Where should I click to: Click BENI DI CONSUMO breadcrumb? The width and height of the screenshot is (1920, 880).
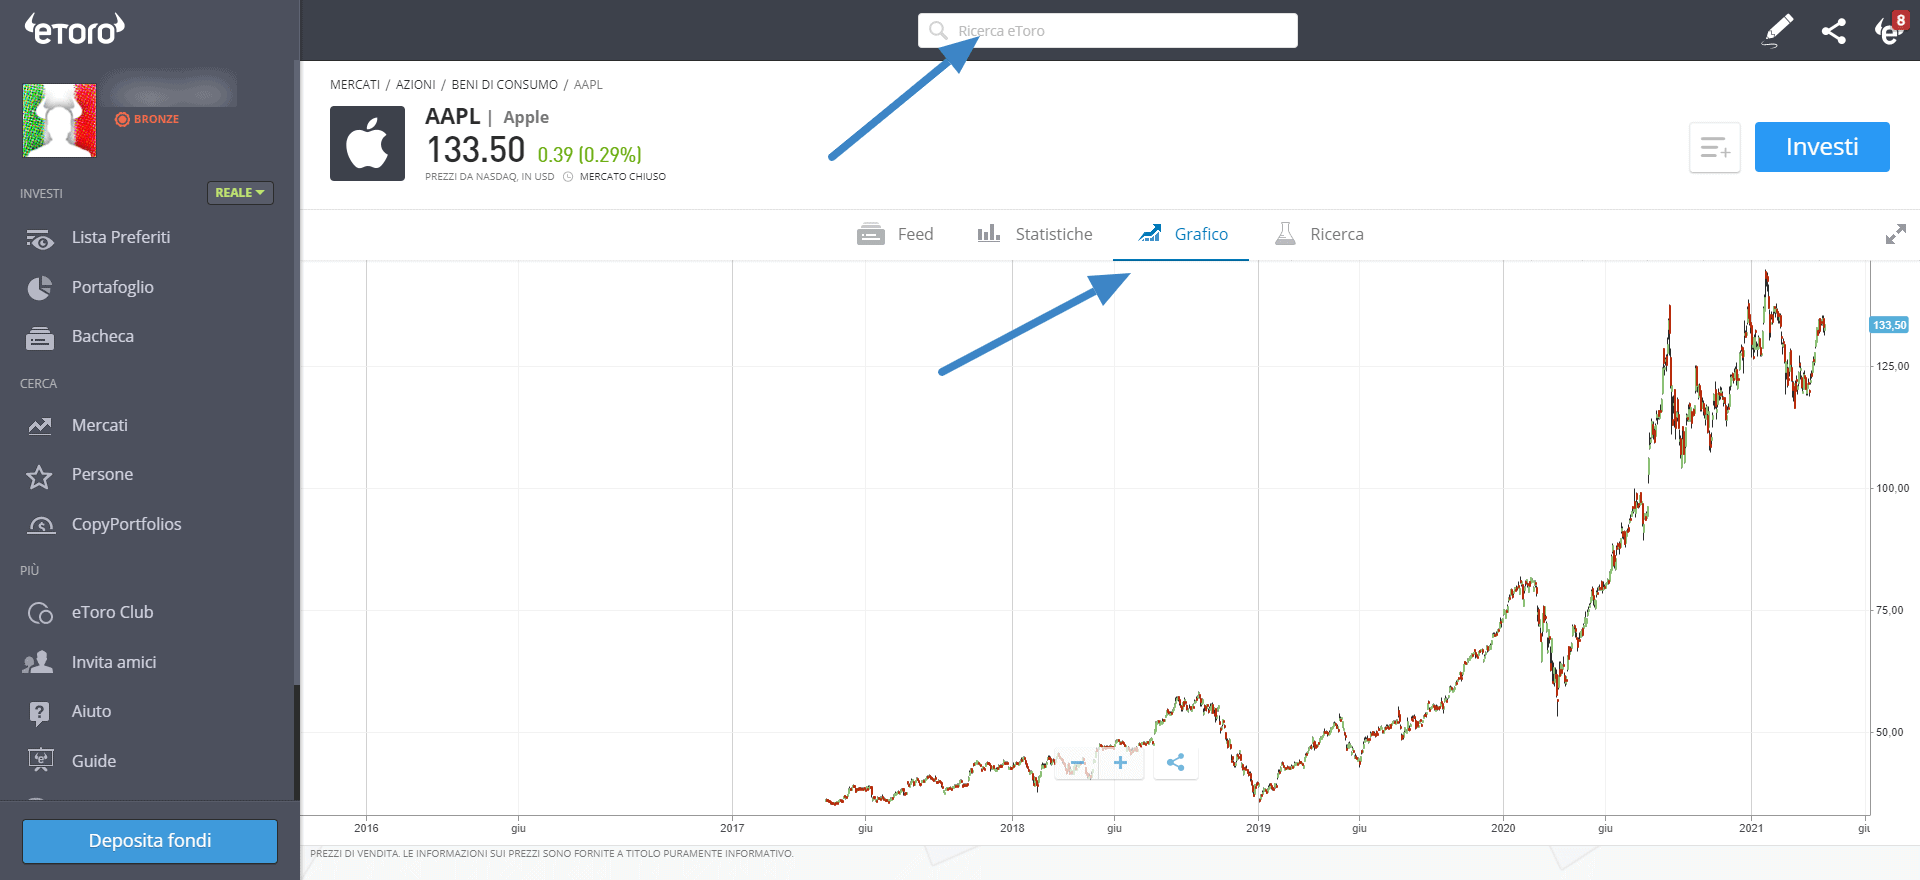505,85
